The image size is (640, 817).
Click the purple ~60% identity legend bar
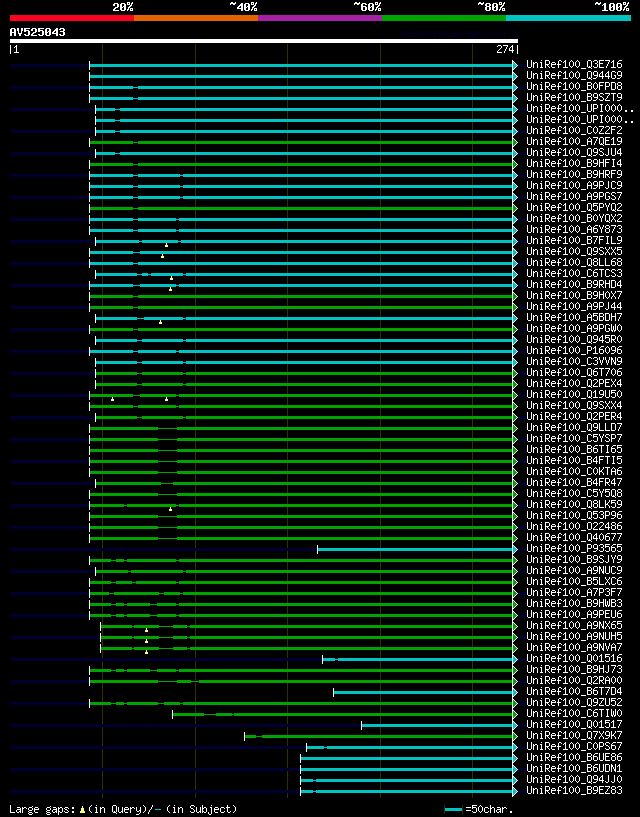click(x=320, y=18)
